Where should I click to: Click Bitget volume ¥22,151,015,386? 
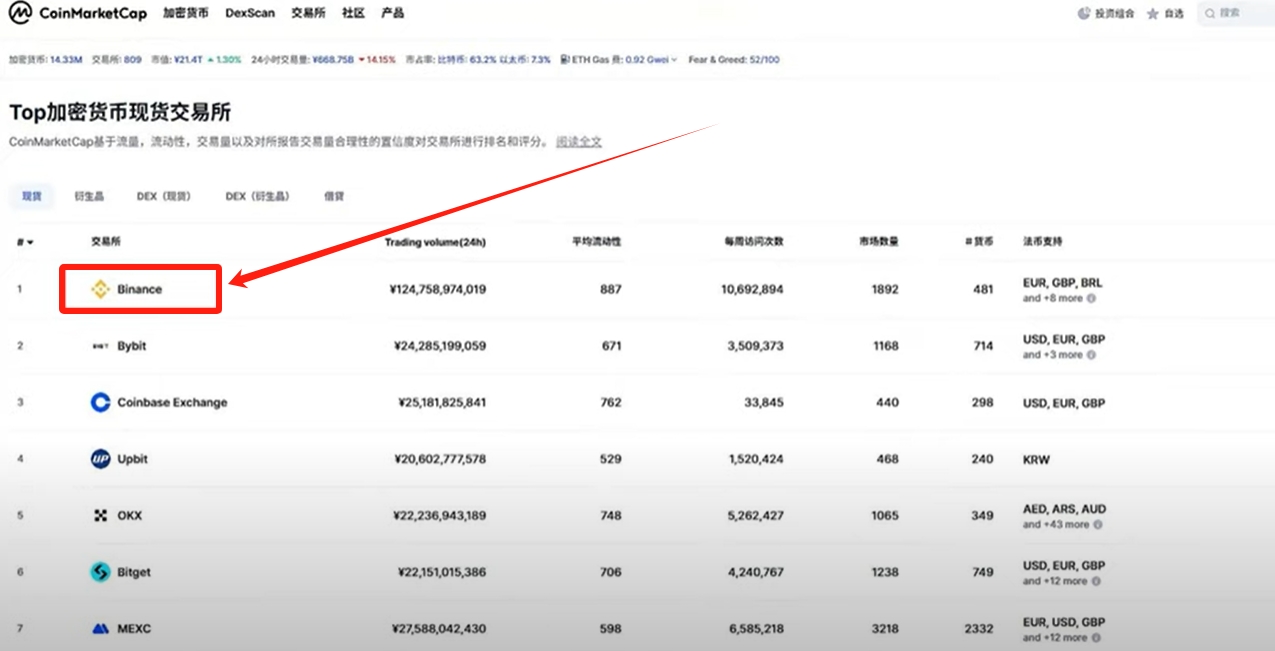441,572
